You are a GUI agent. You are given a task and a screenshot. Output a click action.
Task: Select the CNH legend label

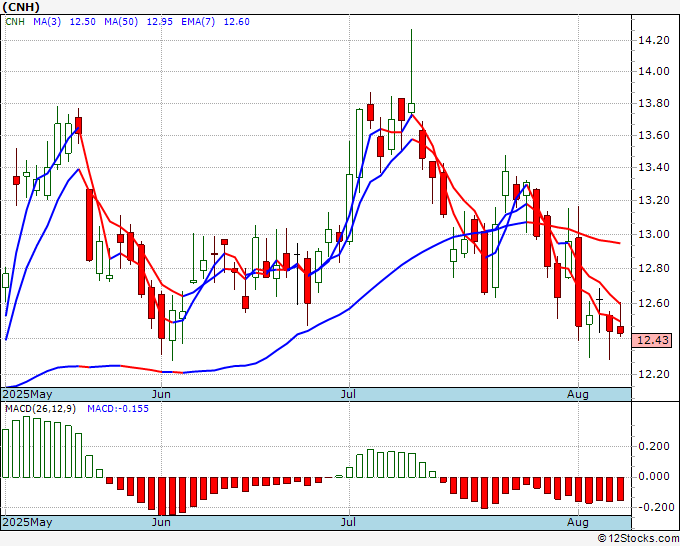[17, 22]
